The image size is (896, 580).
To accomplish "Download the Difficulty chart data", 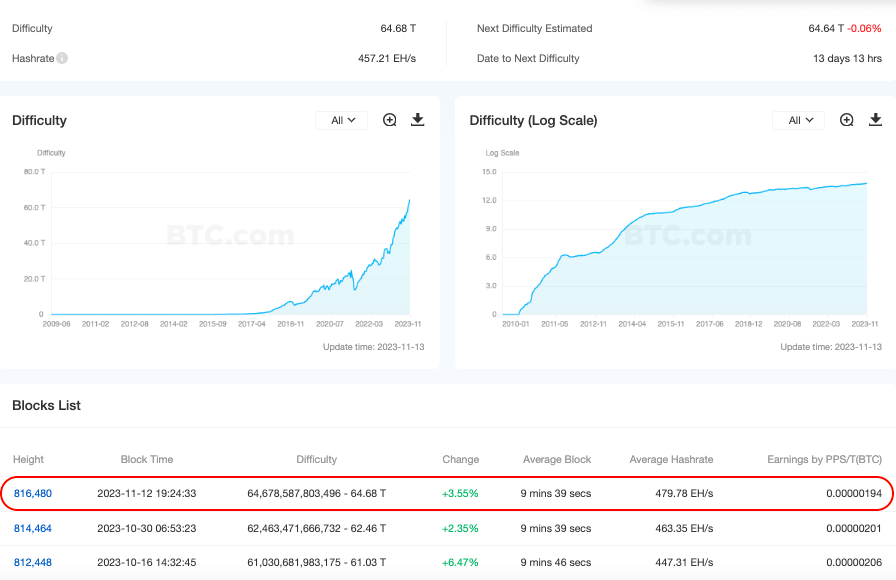I will (x=418, y=120).
